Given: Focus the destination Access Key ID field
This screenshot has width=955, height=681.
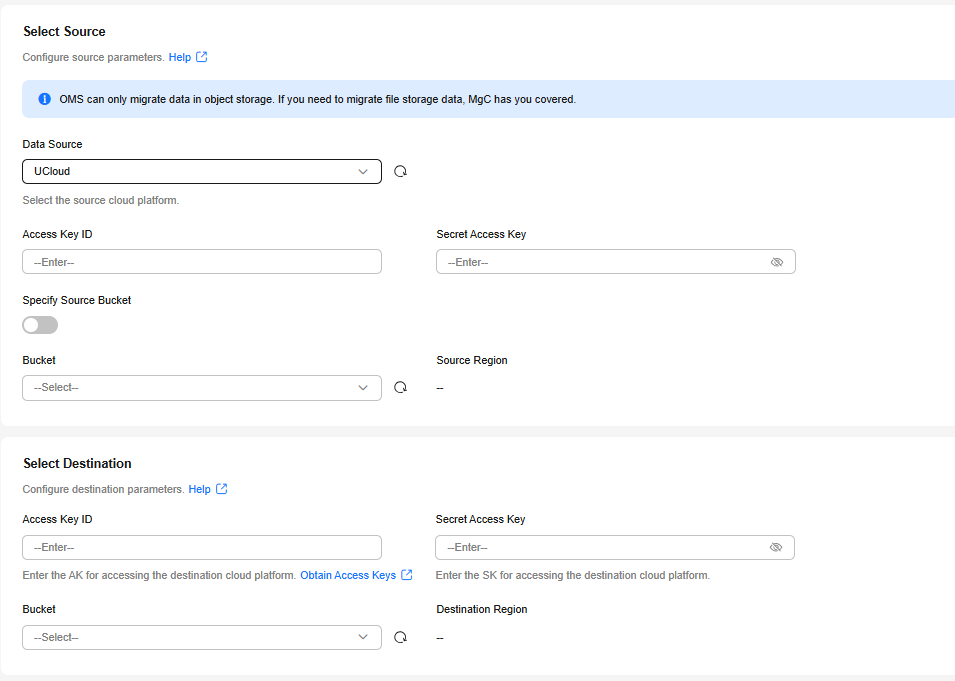Looking at the screenshot, I should tap(202, 548).
